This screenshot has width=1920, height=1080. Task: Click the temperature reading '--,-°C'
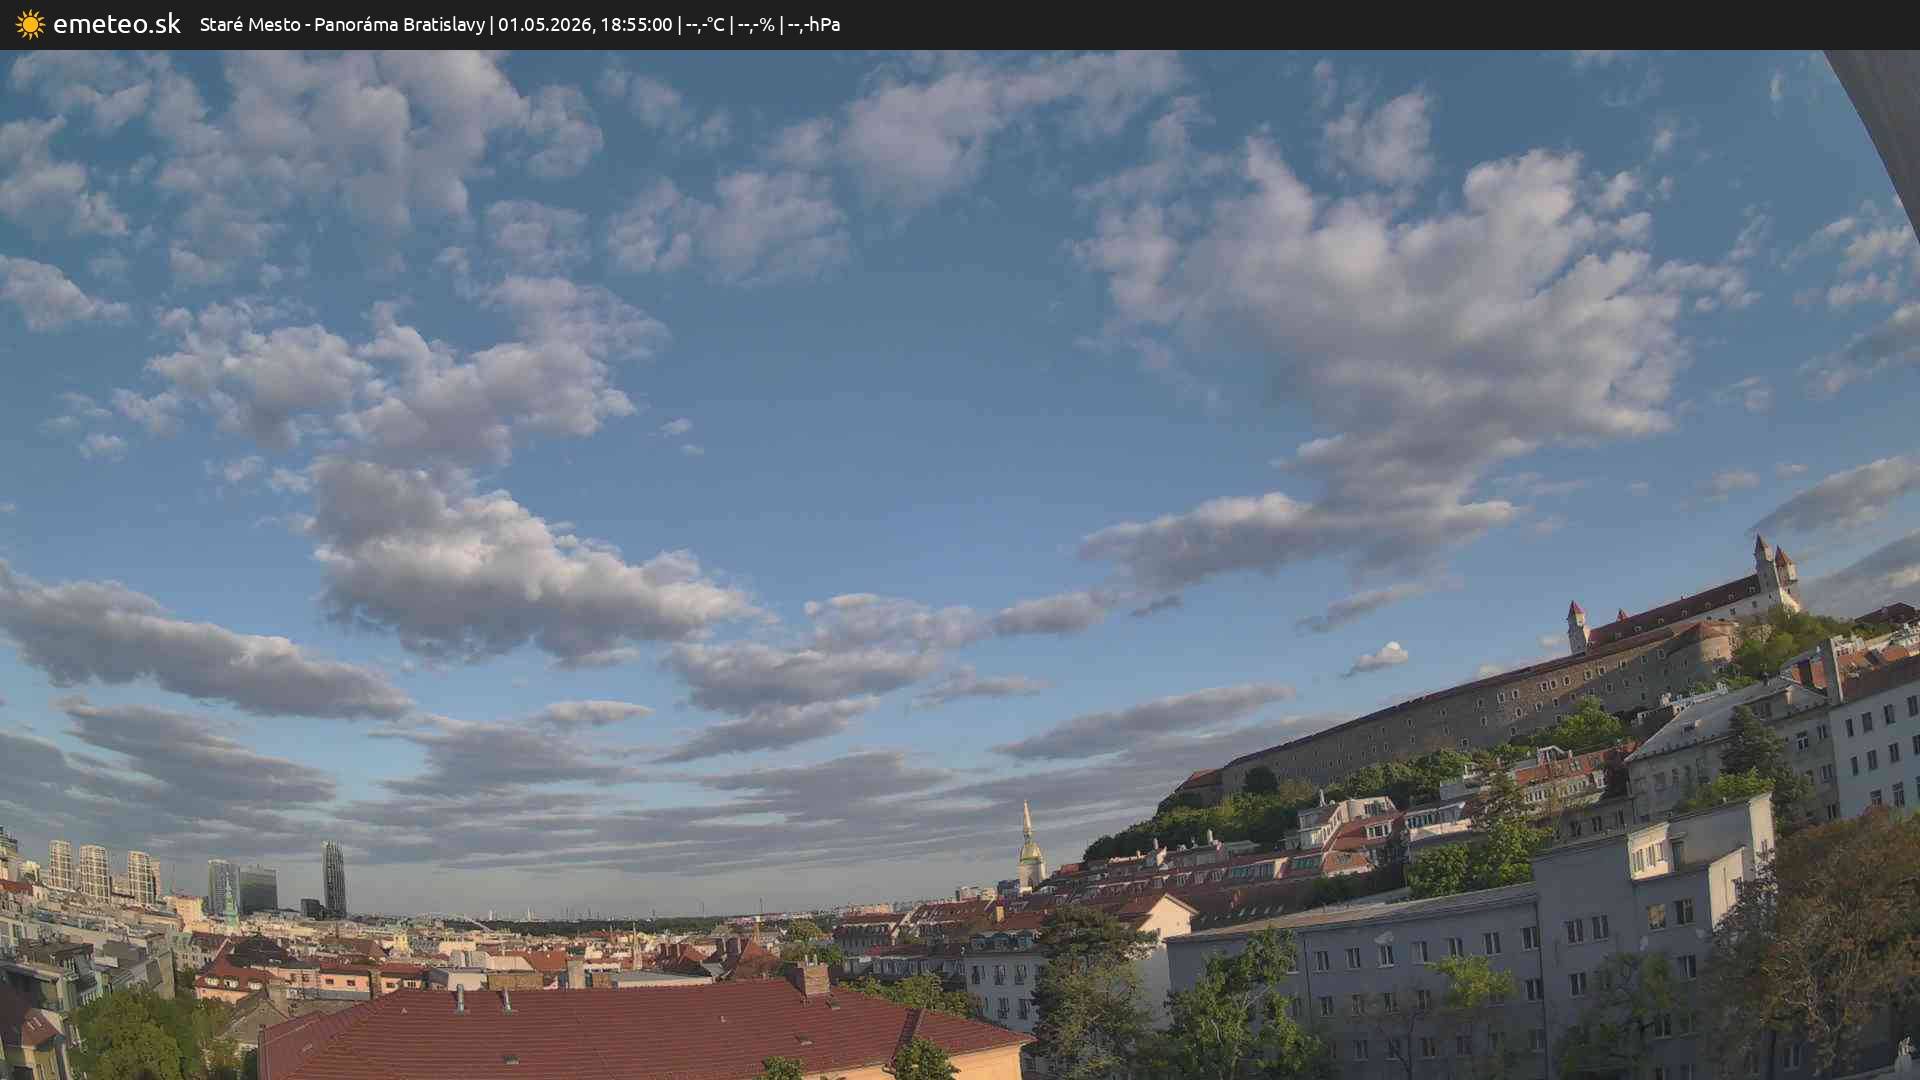point(705,24)
